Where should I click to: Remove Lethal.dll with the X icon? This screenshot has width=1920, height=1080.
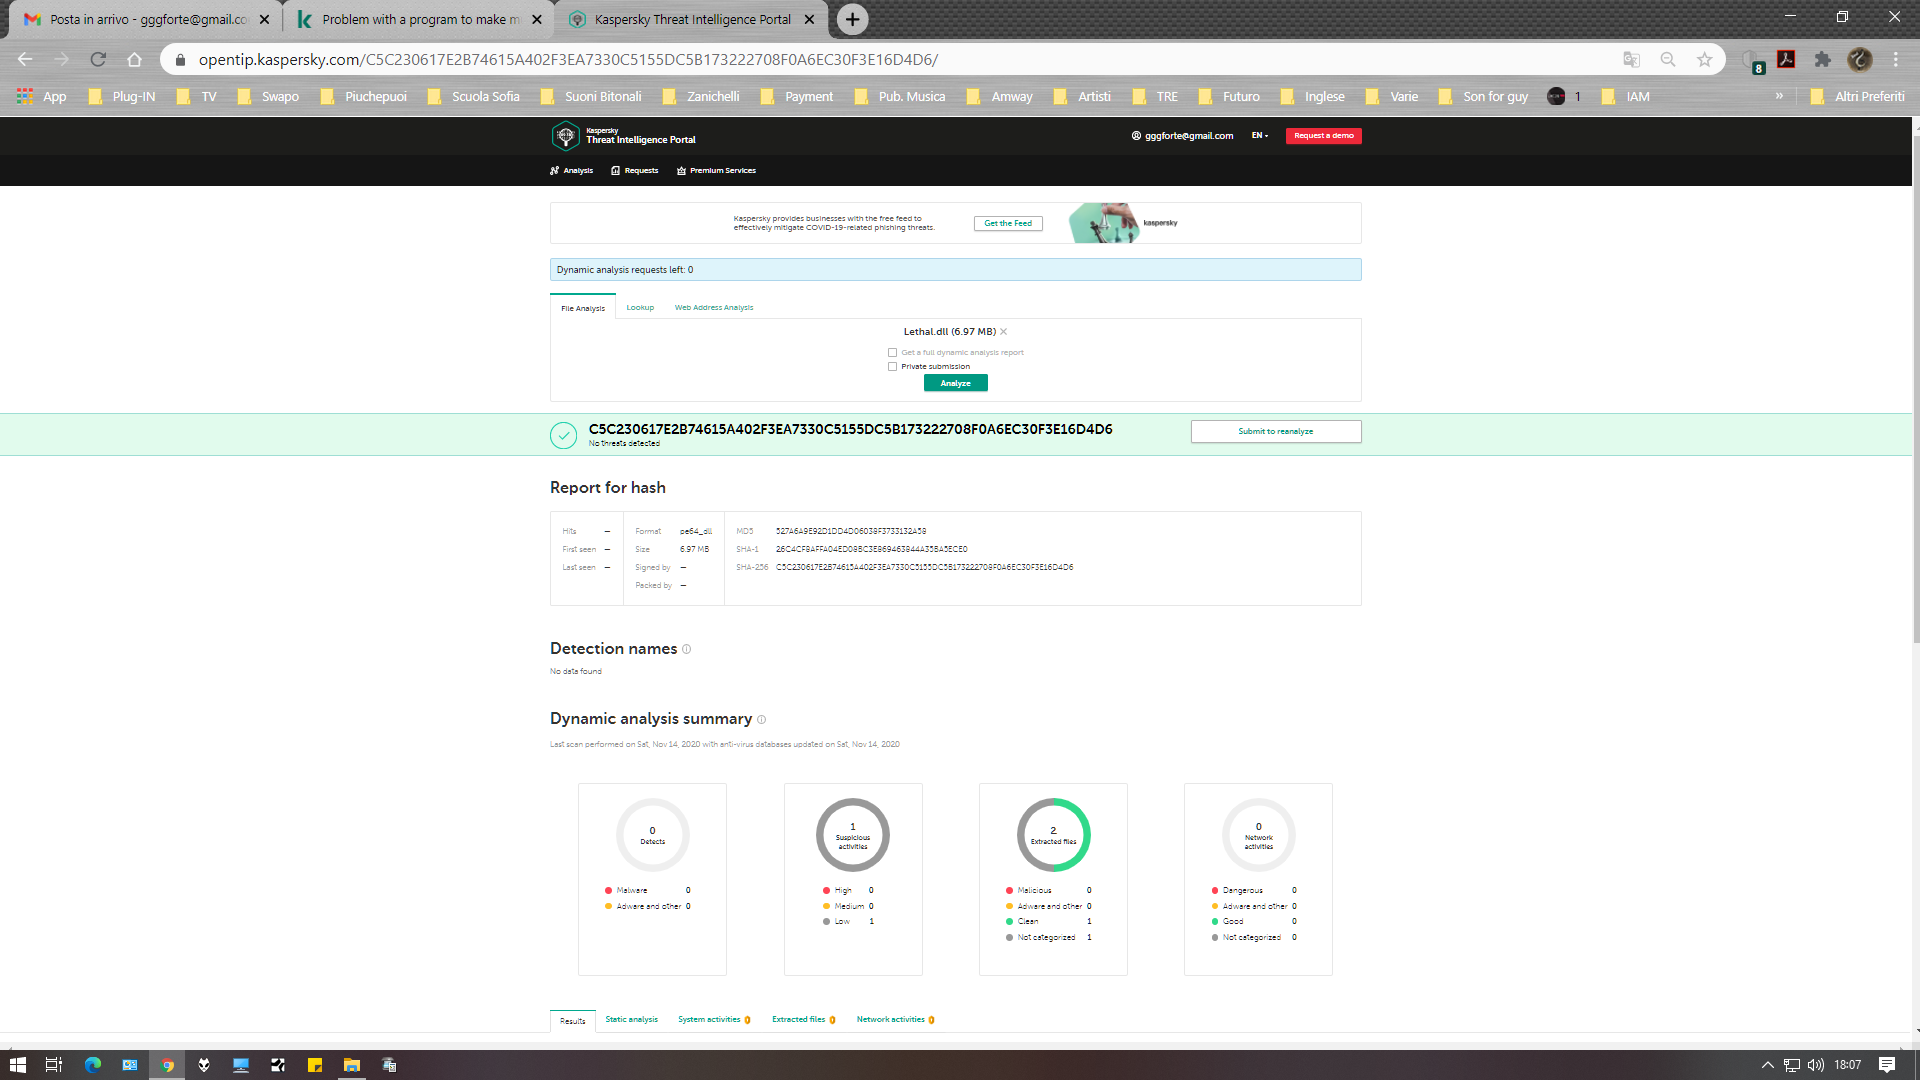point(1003,332)
